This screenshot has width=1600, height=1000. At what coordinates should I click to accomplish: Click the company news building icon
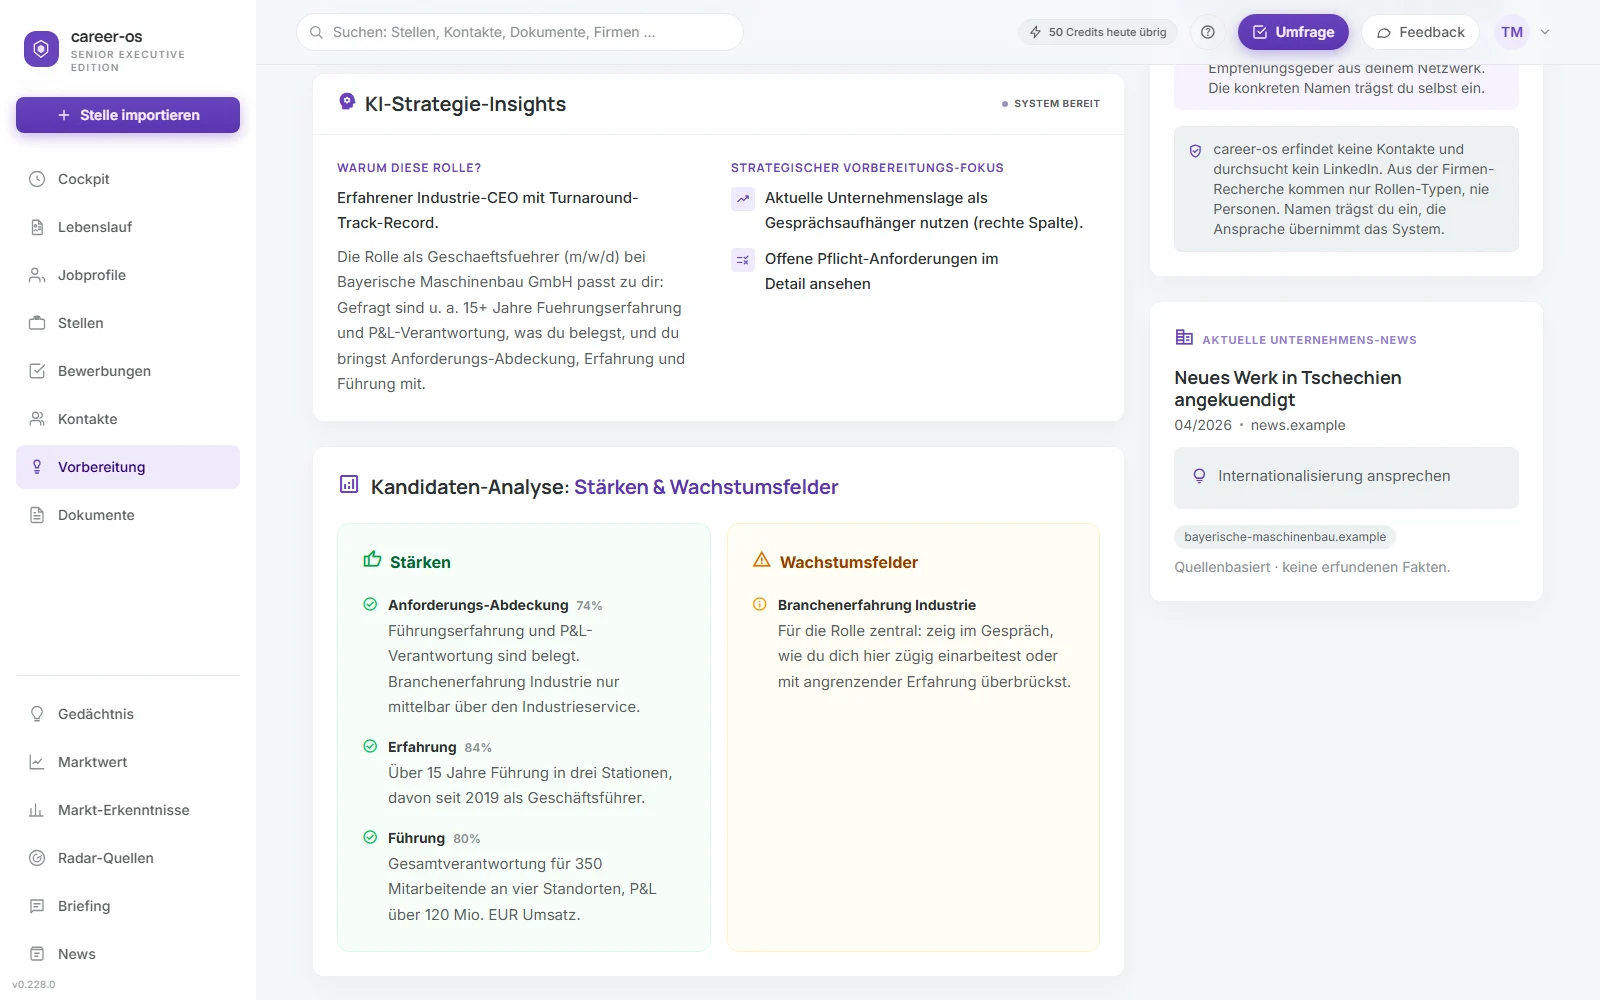[1184, 338]
